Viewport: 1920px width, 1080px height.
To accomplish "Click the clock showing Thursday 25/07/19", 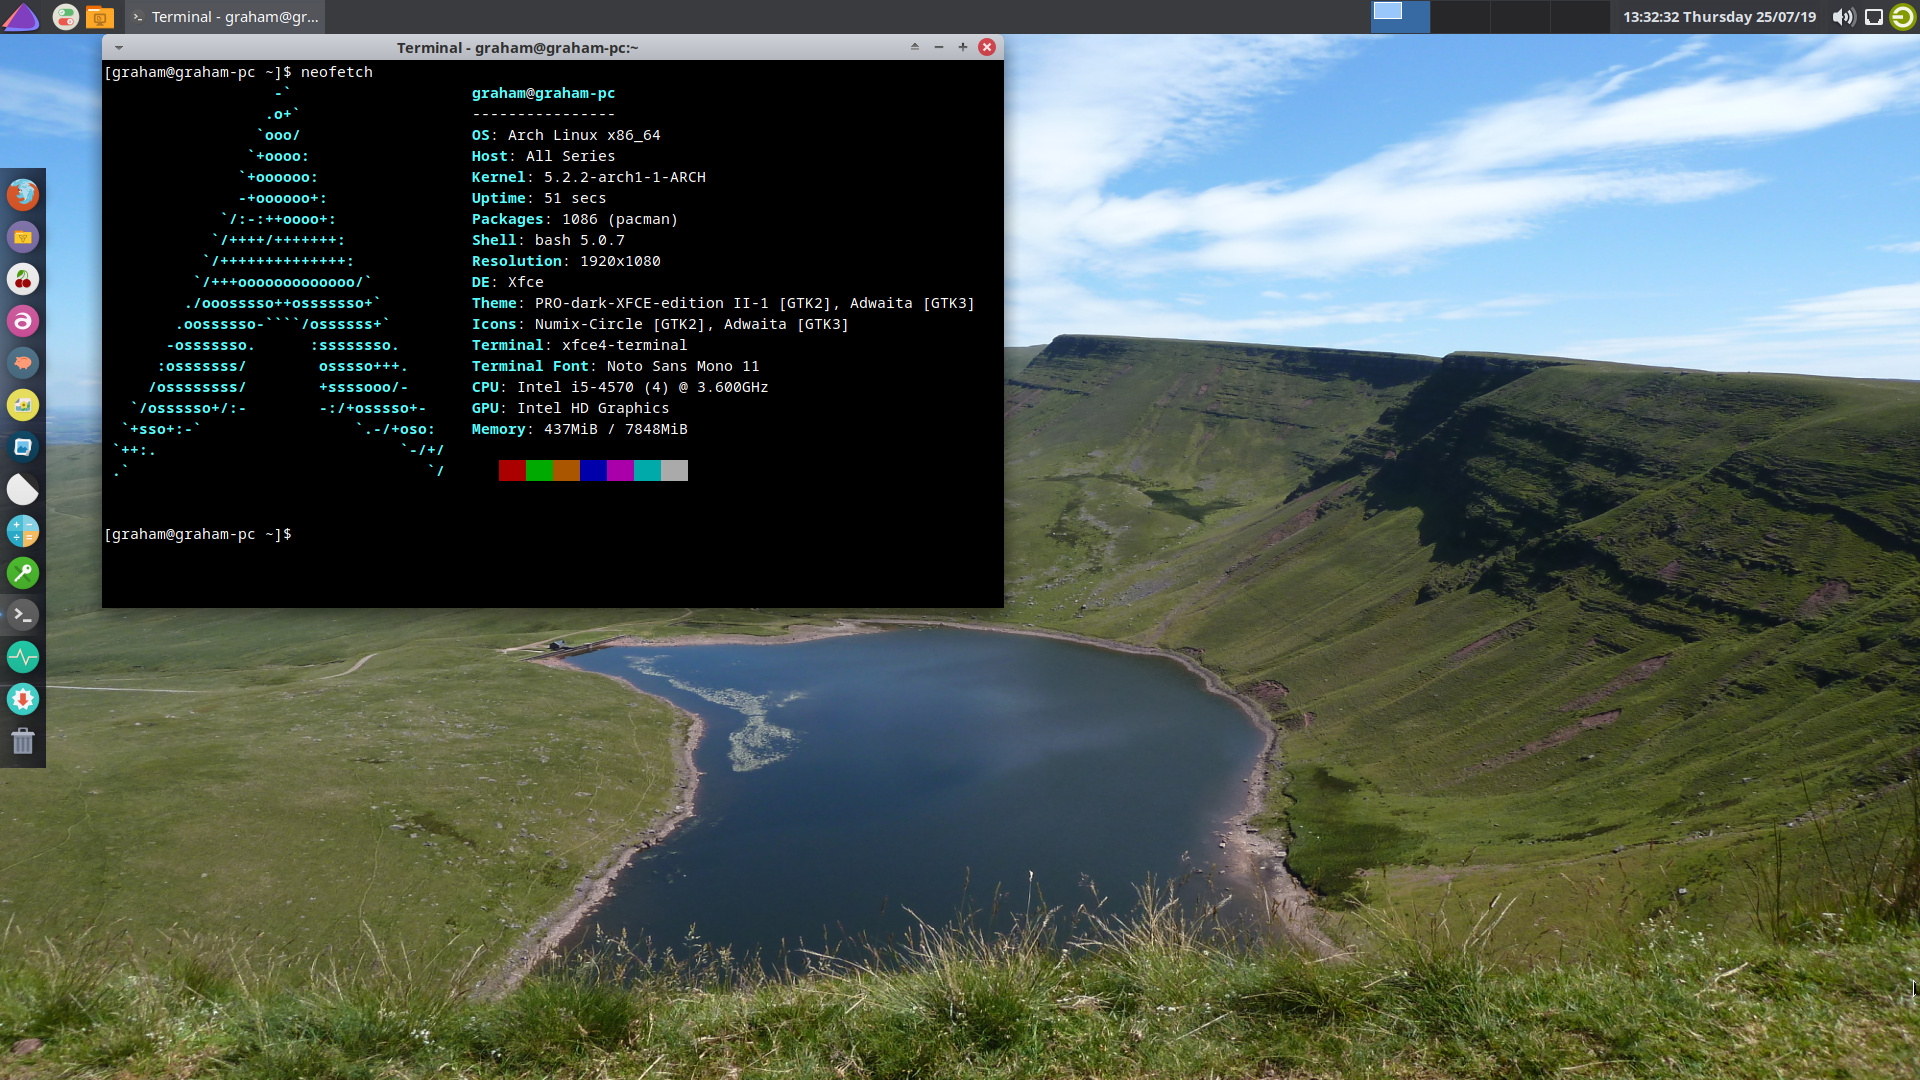I will point(1719,17).
